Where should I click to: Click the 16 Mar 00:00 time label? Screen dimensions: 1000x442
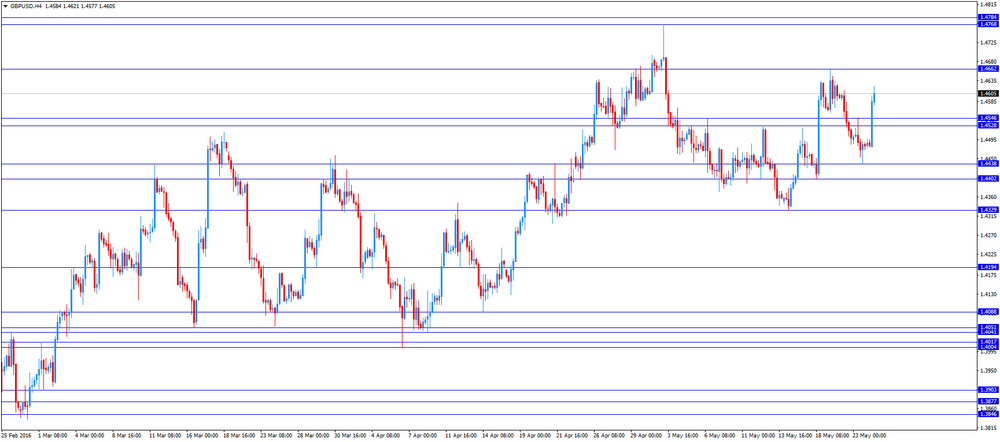click(200, 436)
